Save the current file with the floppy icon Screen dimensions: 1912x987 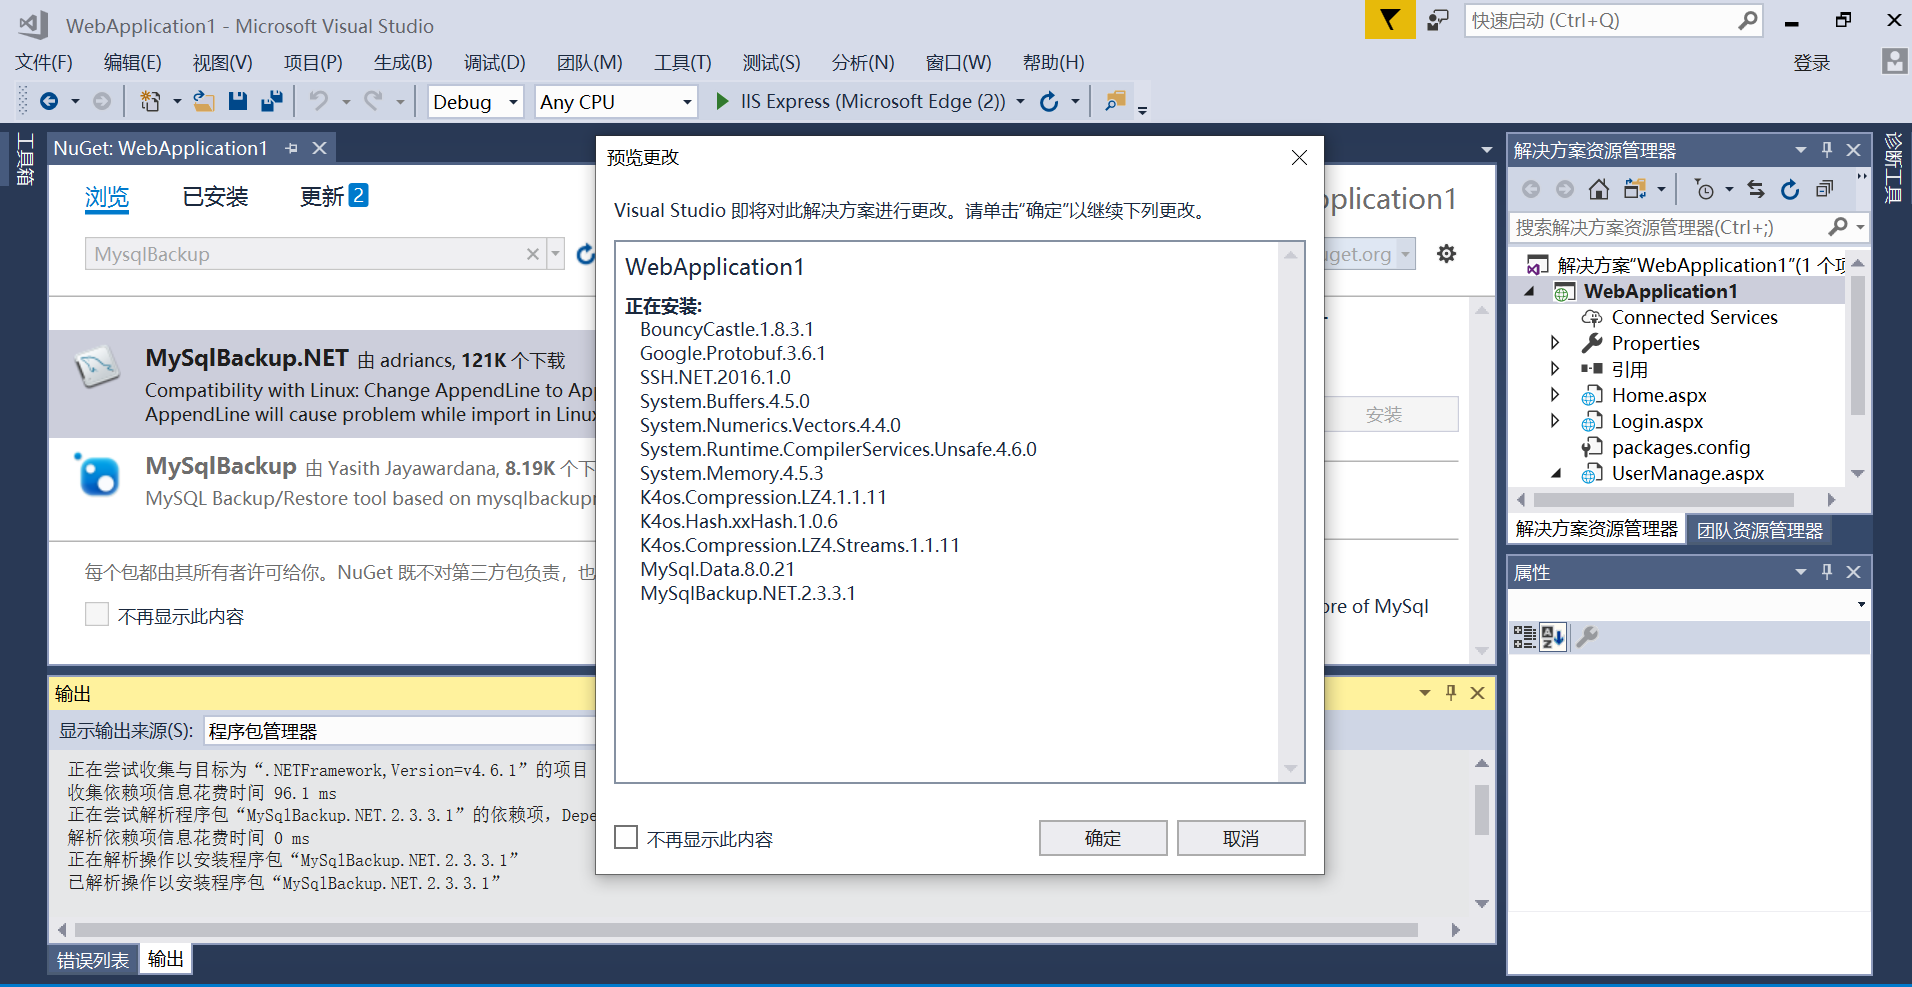[x=237, y=101]
